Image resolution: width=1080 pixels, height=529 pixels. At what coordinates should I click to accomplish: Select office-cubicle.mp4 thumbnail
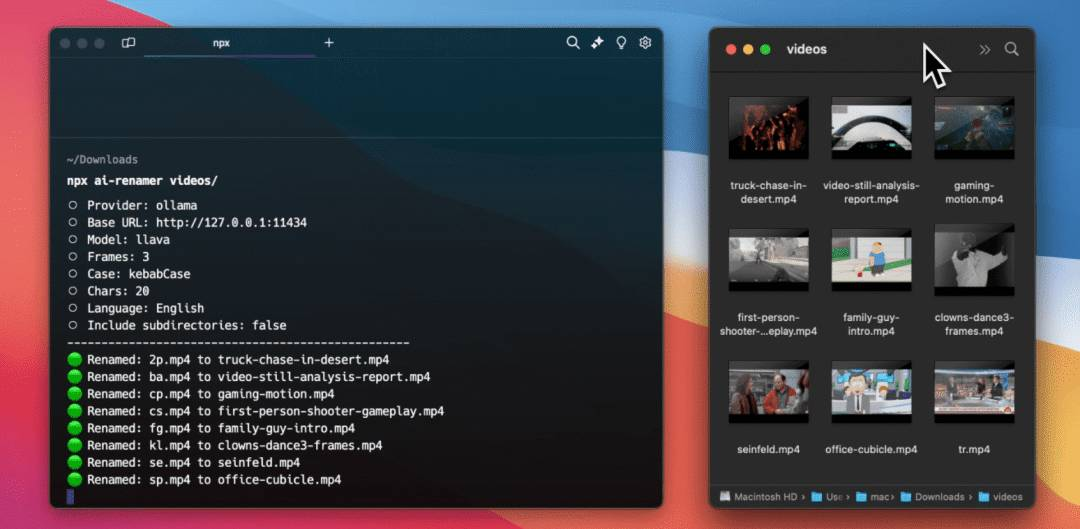tap(871, 391)
